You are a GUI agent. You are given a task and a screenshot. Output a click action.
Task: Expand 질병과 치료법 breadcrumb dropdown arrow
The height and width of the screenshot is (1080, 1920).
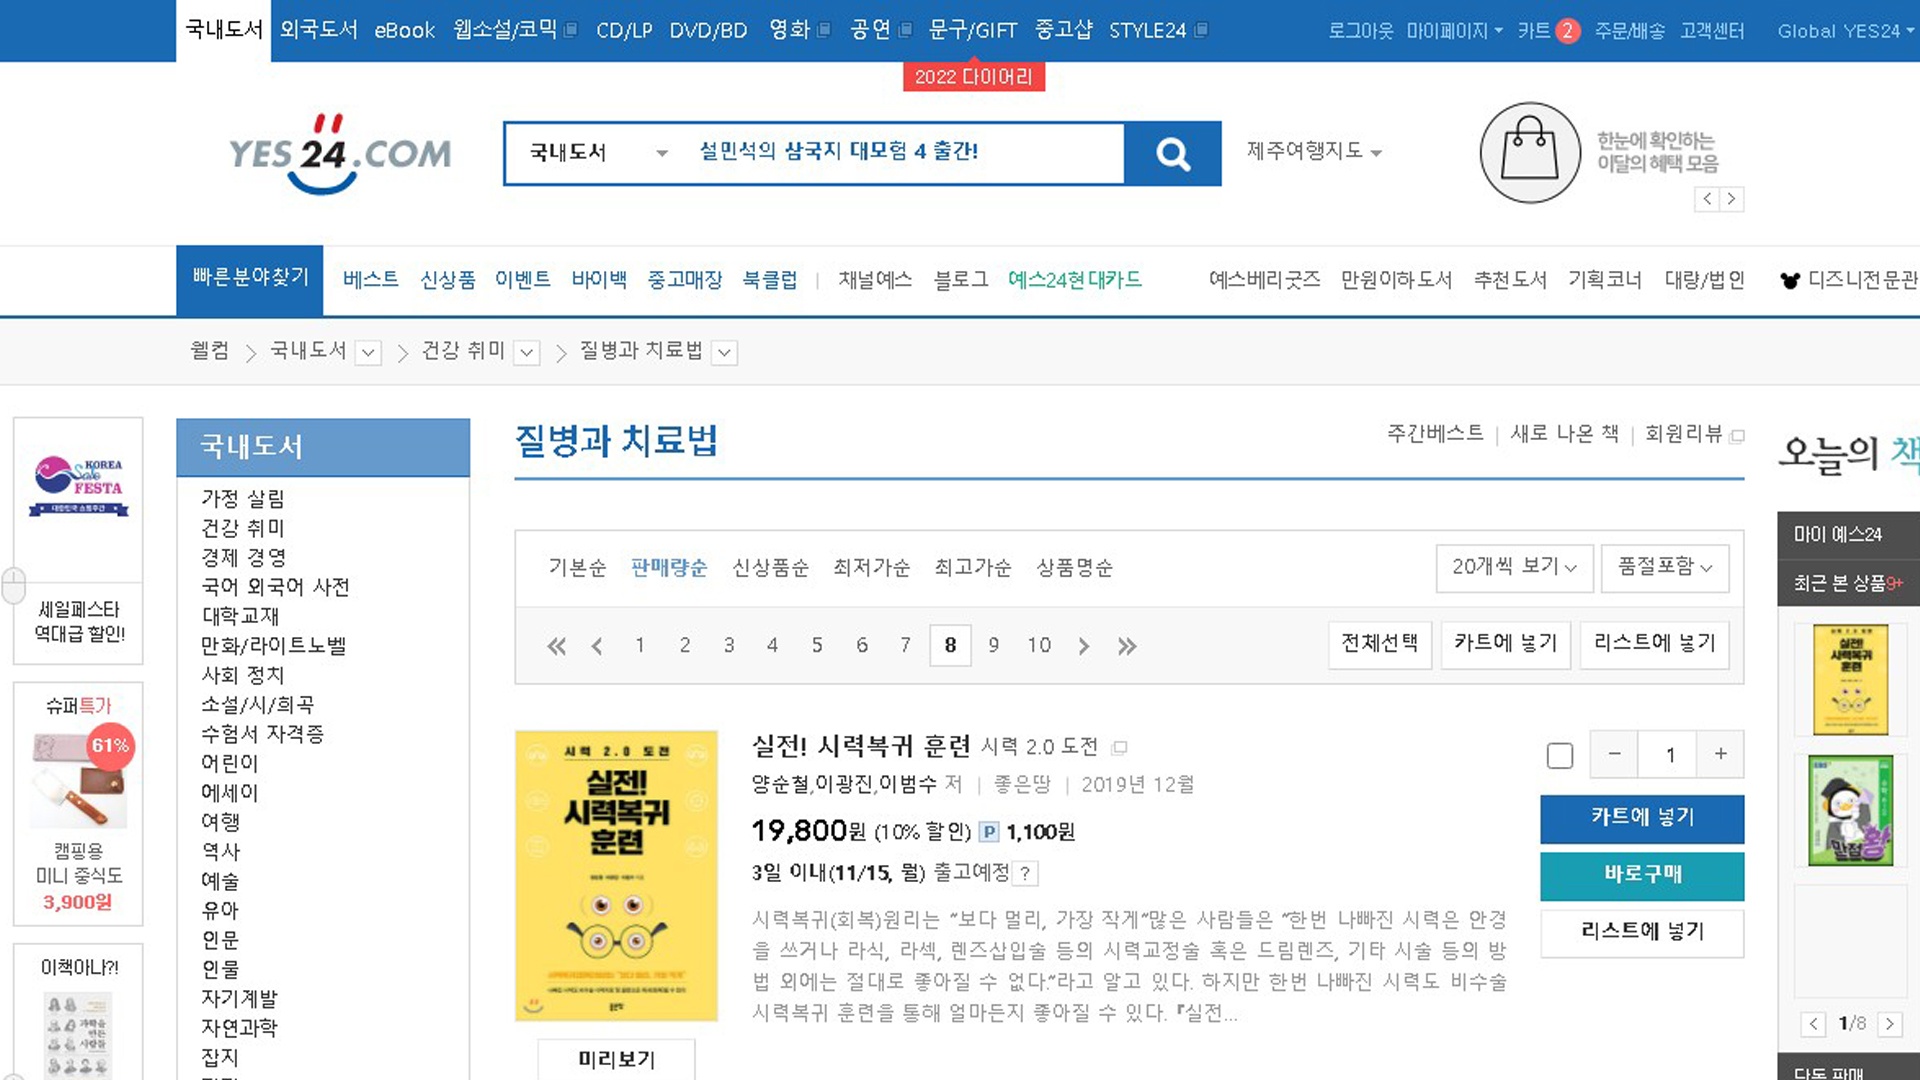point(725,352)
